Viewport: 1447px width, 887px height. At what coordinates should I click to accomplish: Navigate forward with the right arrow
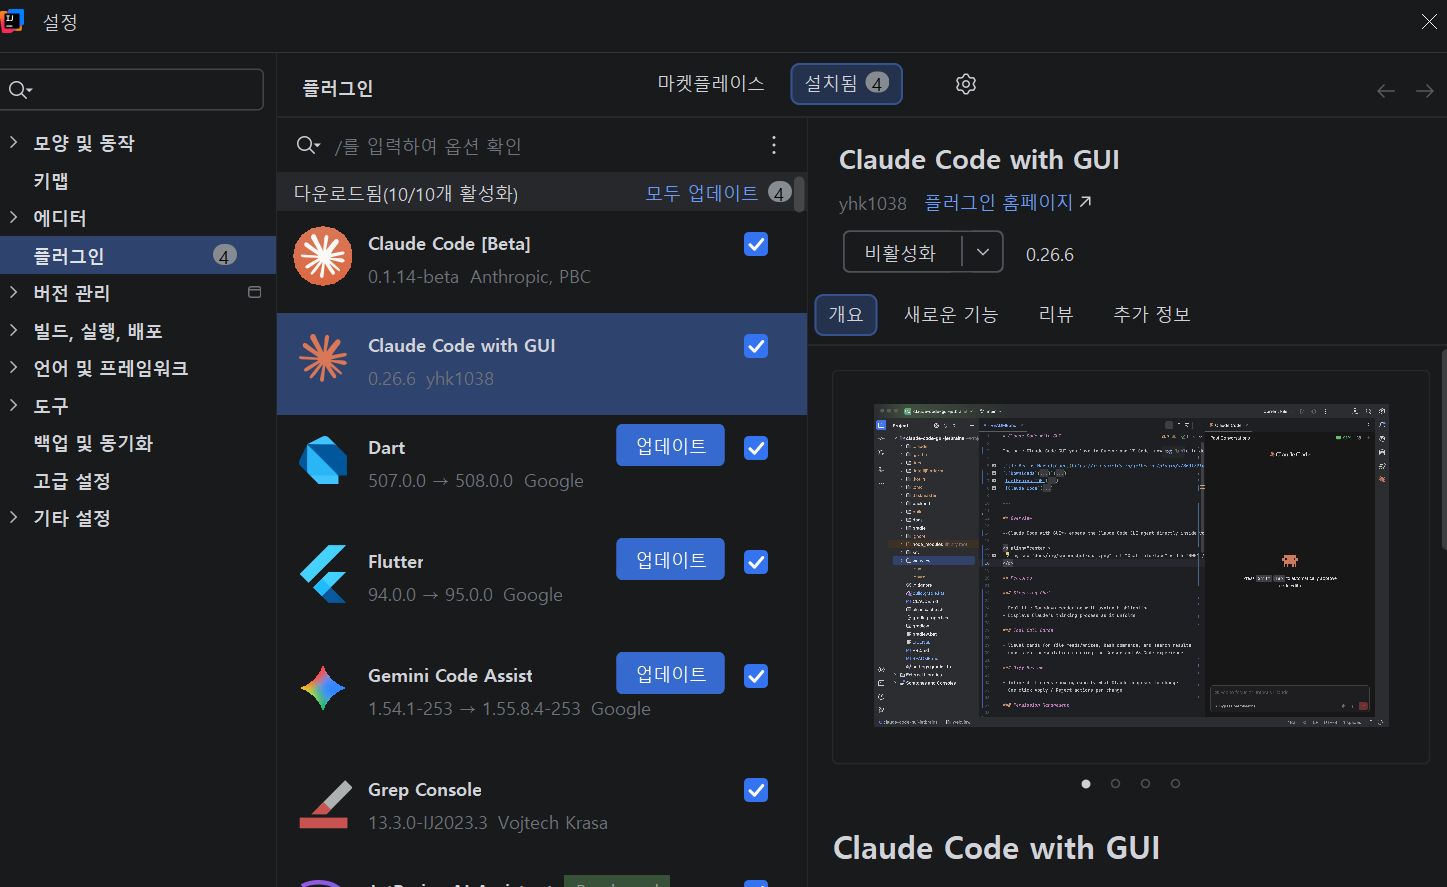point(1424,91)
